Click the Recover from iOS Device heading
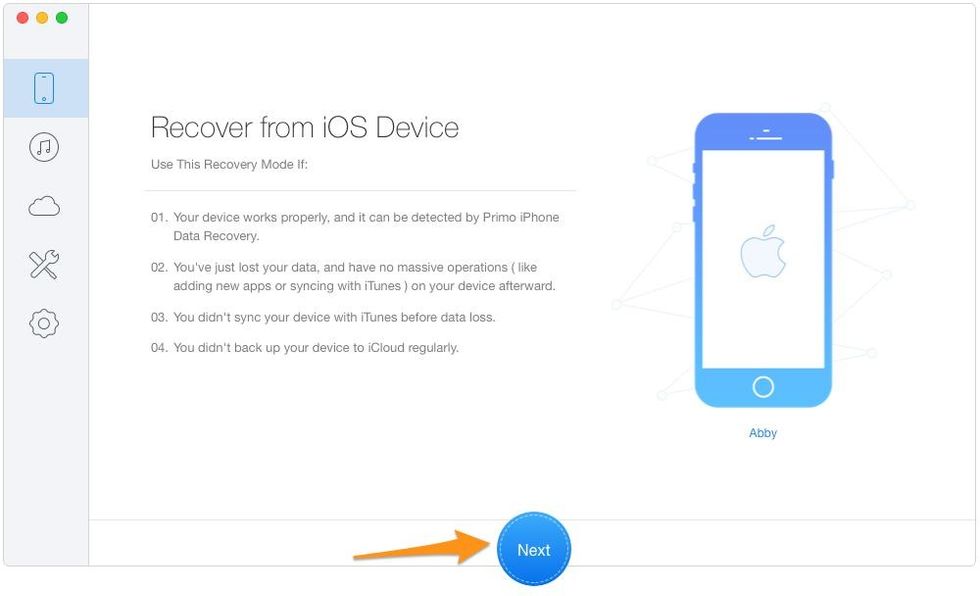This screenshot has width=980, height=596. (x=305, y=127)
